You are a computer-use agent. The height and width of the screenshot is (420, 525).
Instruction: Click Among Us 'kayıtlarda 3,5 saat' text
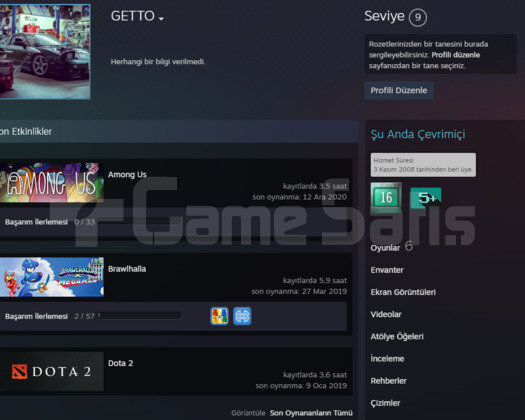tap(315, 186)
